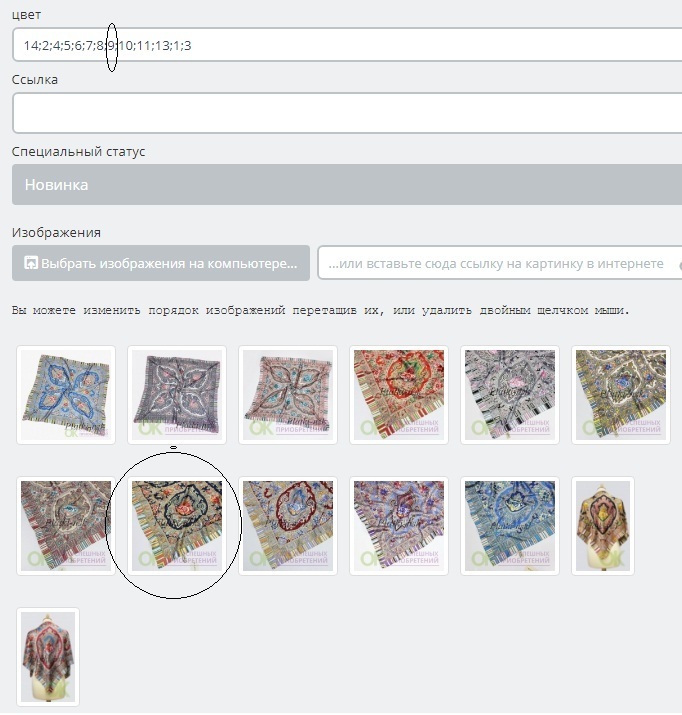682x715 pixels.
Task: Click the upload icon on the image select button
Action: click(31, 263)
